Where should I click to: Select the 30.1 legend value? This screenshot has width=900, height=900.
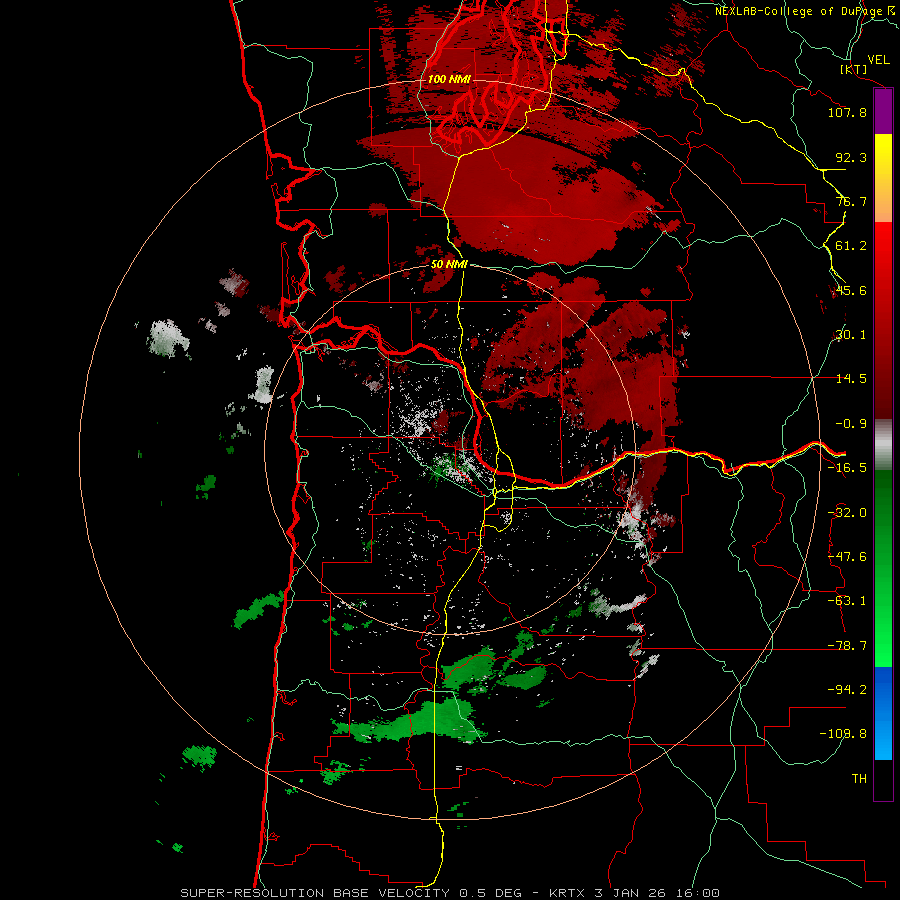click(851, 335)
